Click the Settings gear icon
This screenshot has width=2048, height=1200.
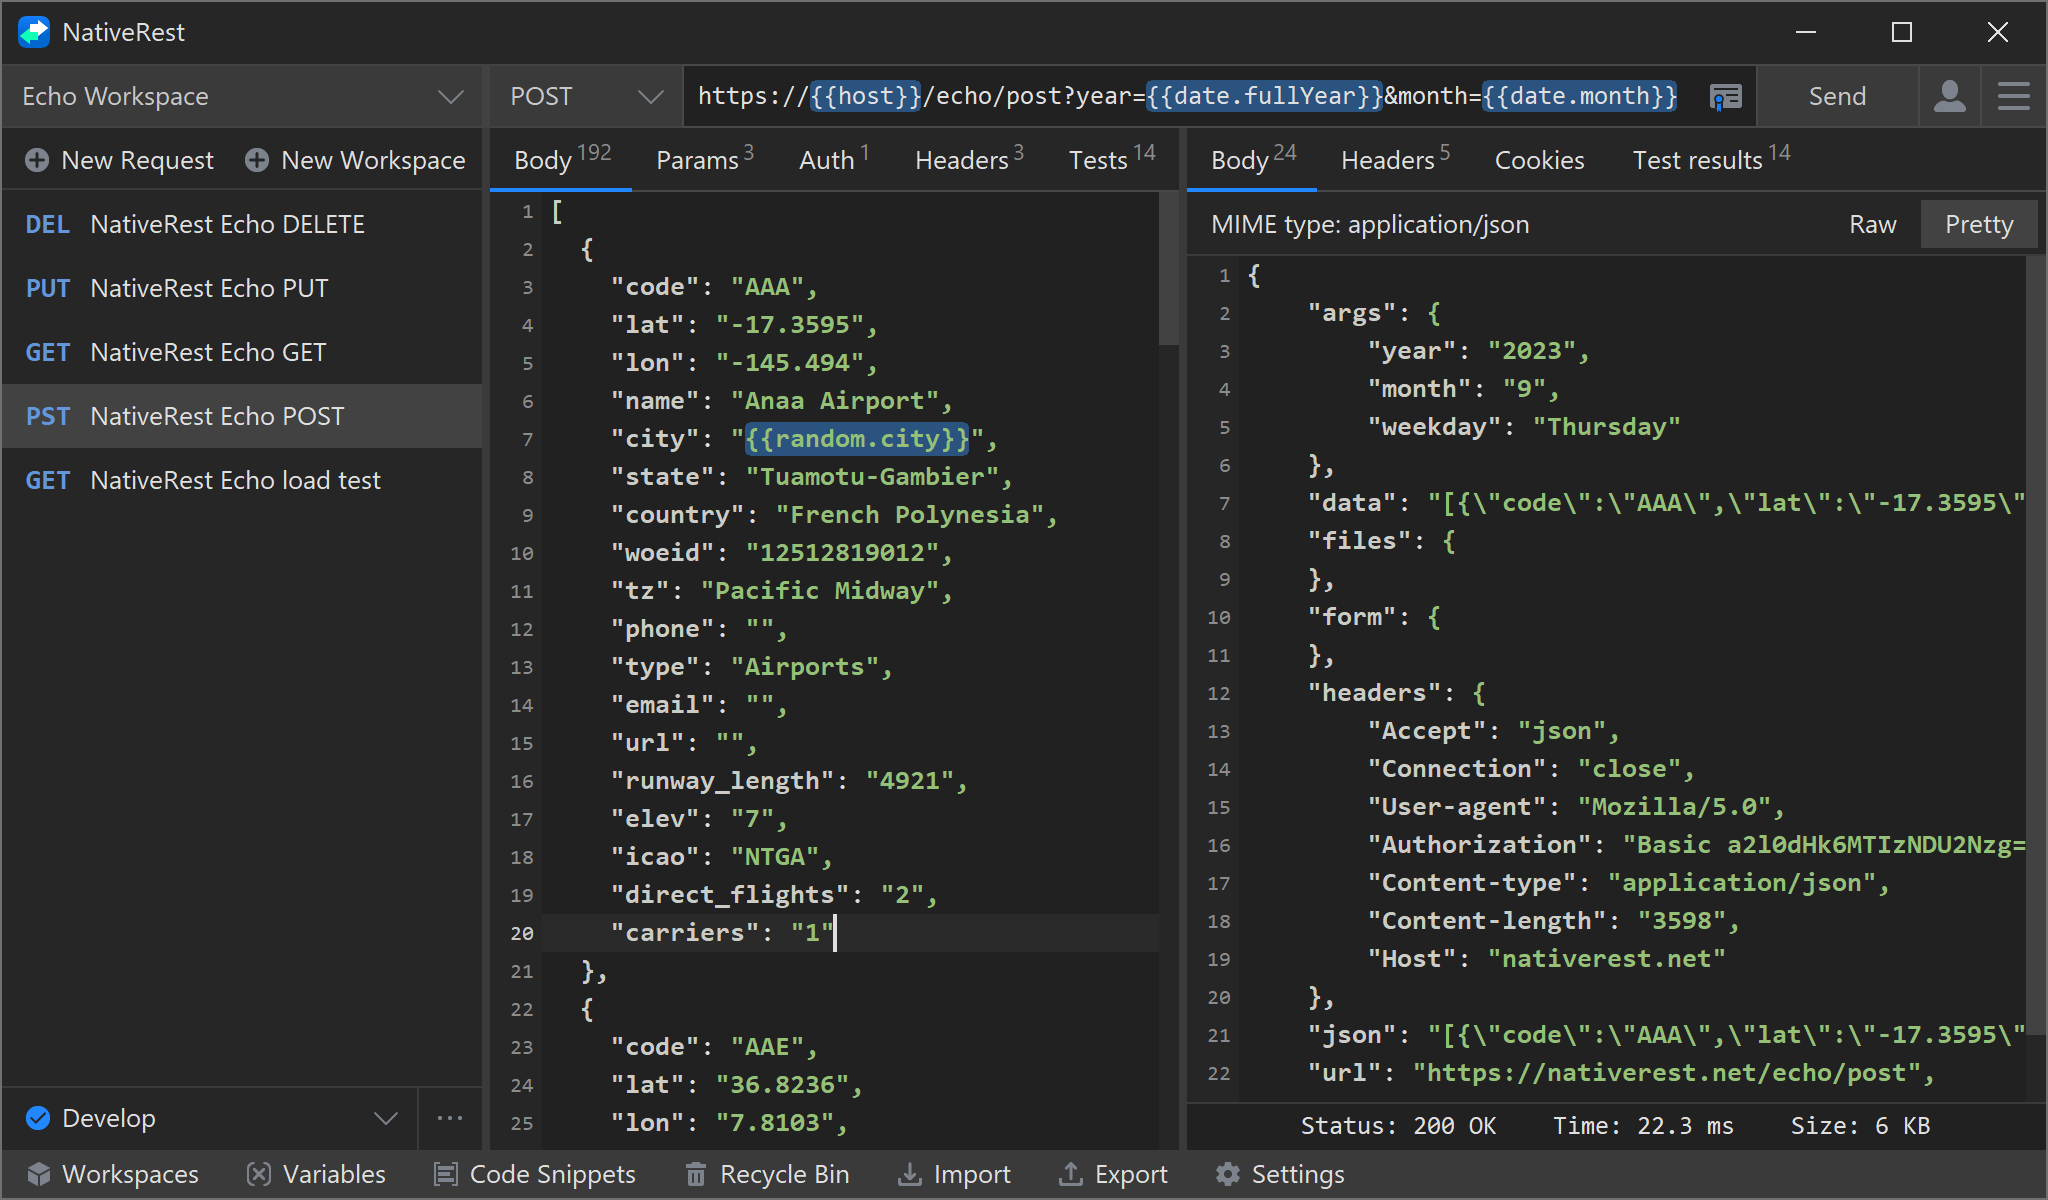pyautogui.click(x=1228, y=1174)
